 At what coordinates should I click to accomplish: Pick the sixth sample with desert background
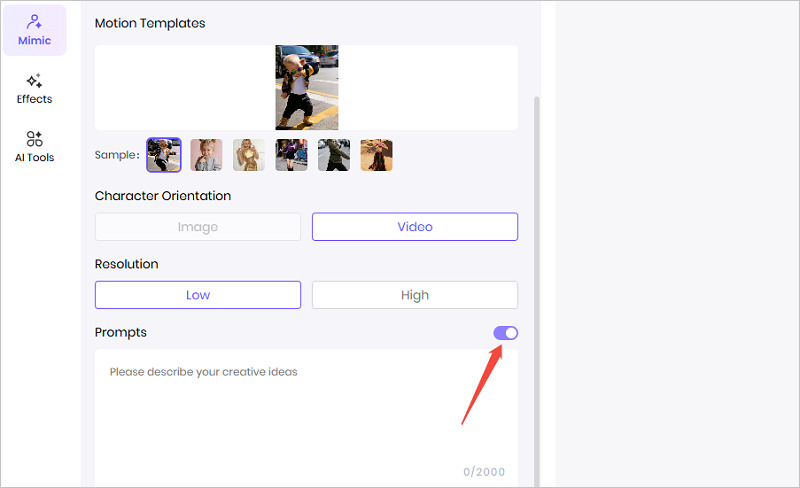point(376,155)
